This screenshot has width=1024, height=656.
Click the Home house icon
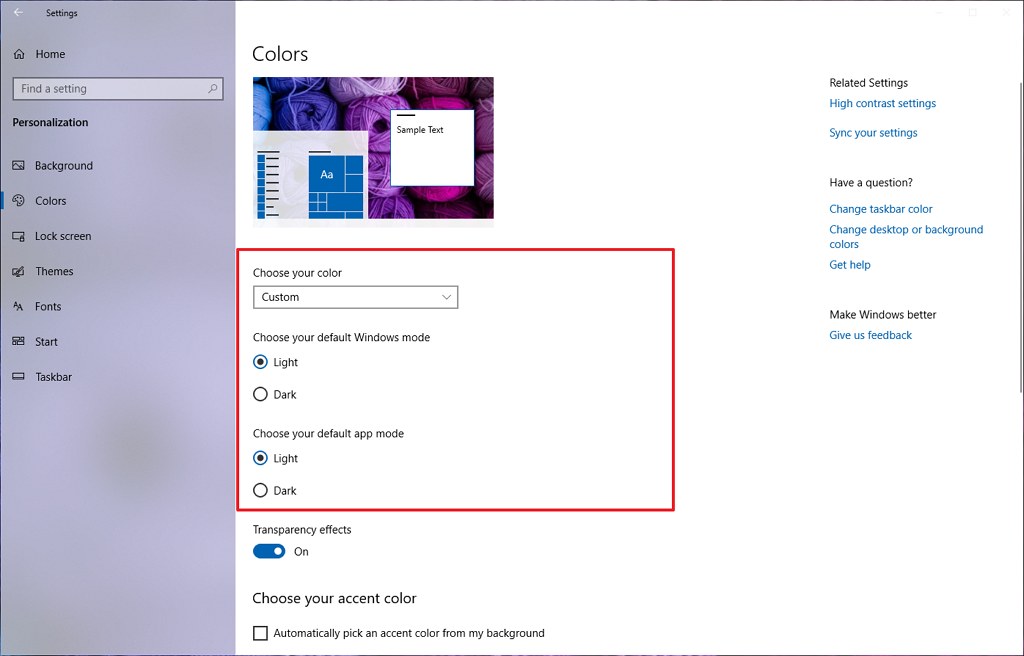coord(20,54)
